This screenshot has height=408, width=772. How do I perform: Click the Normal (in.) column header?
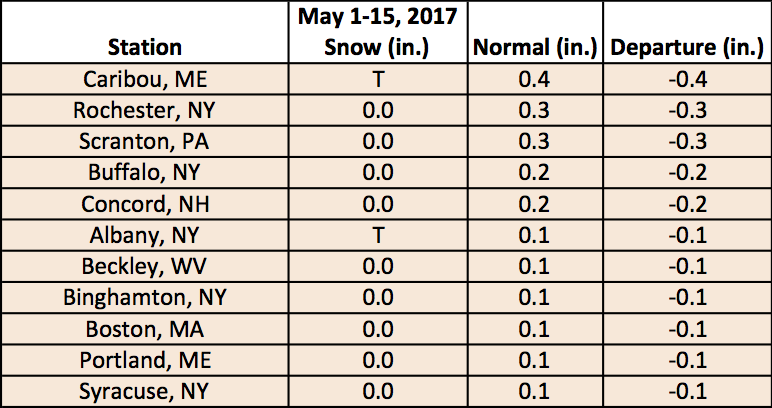534,47
